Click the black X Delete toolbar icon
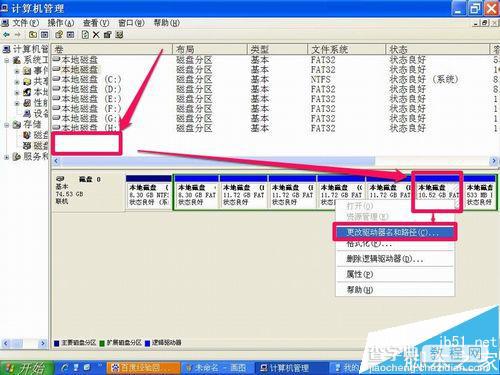The width and height of the screenshot is (500, 375). [x=96, y=35]
